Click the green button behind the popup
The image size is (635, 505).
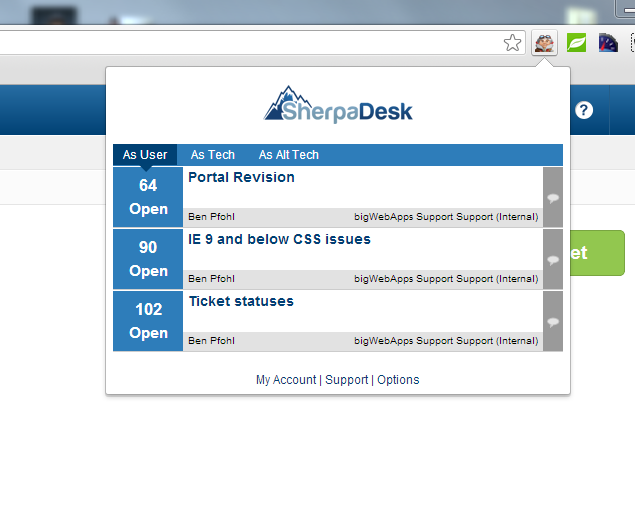click(x=597, y=253)
